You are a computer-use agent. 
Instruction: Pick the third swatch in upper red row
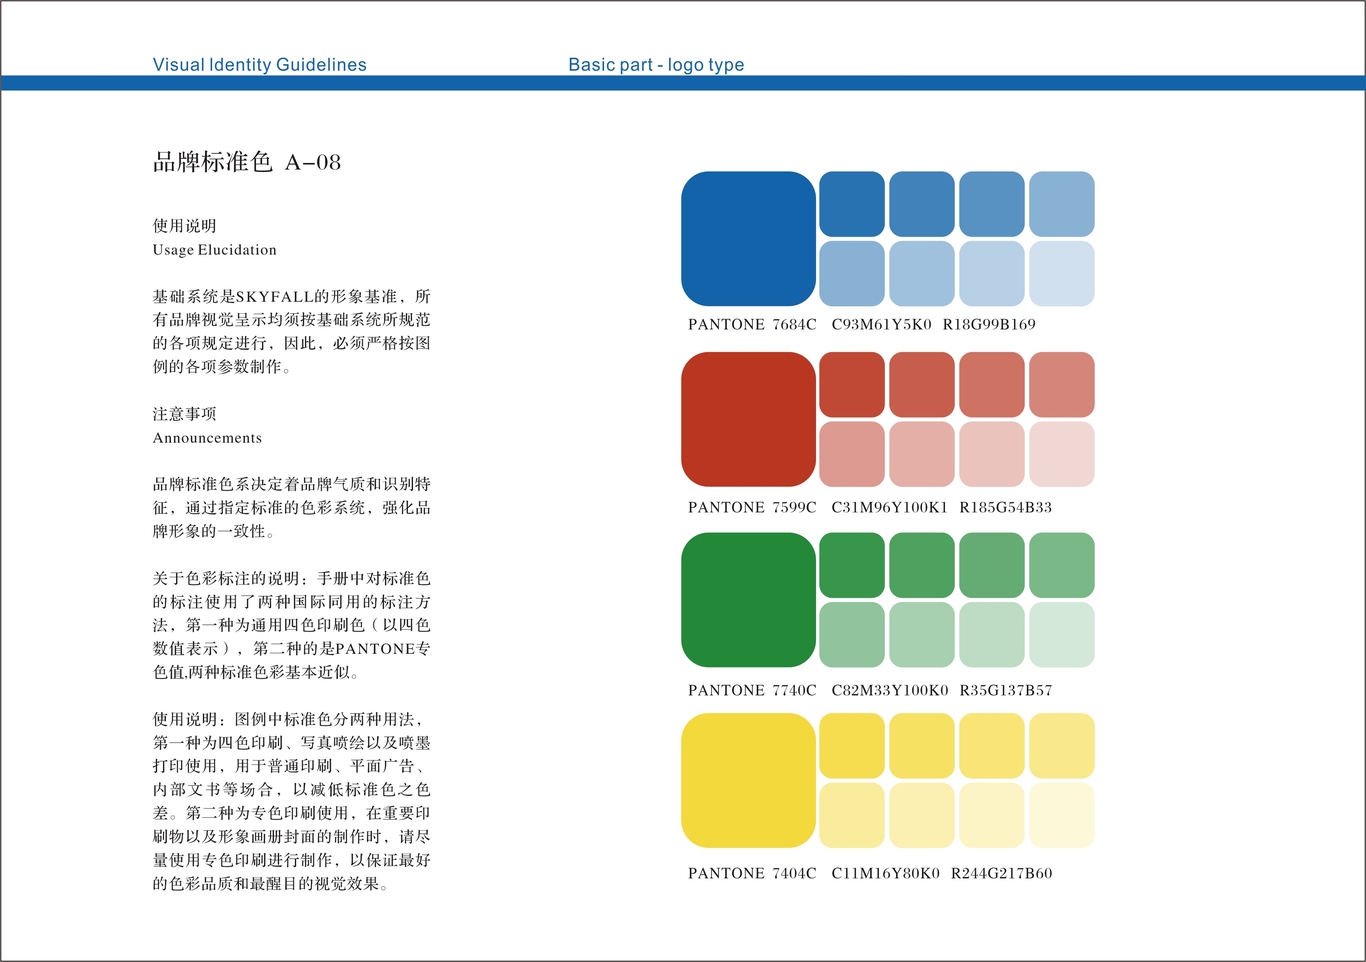(x=992, y=385)
